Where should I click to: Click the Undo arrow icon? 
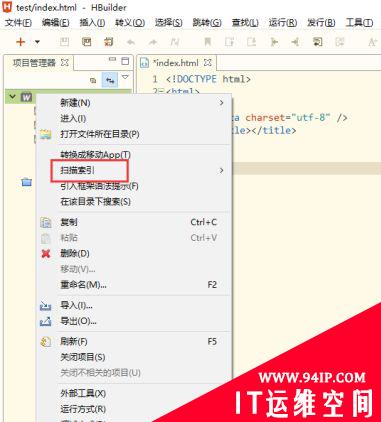coord(131,42)
